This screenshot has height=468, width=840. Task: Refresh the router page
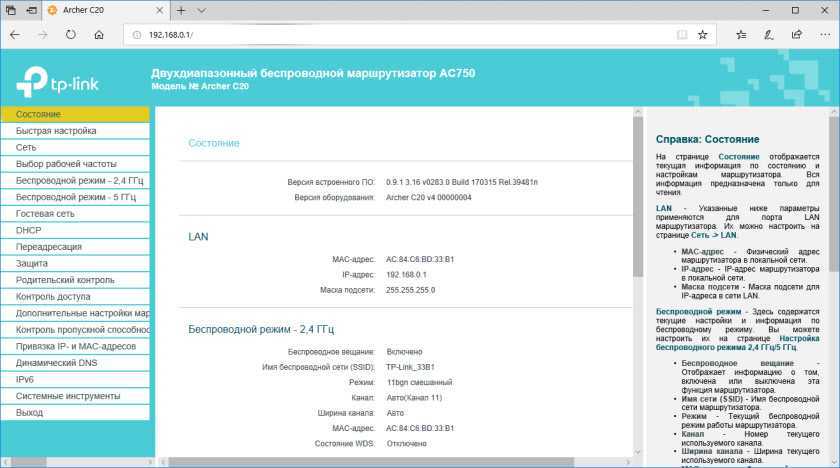click(70, 34)
